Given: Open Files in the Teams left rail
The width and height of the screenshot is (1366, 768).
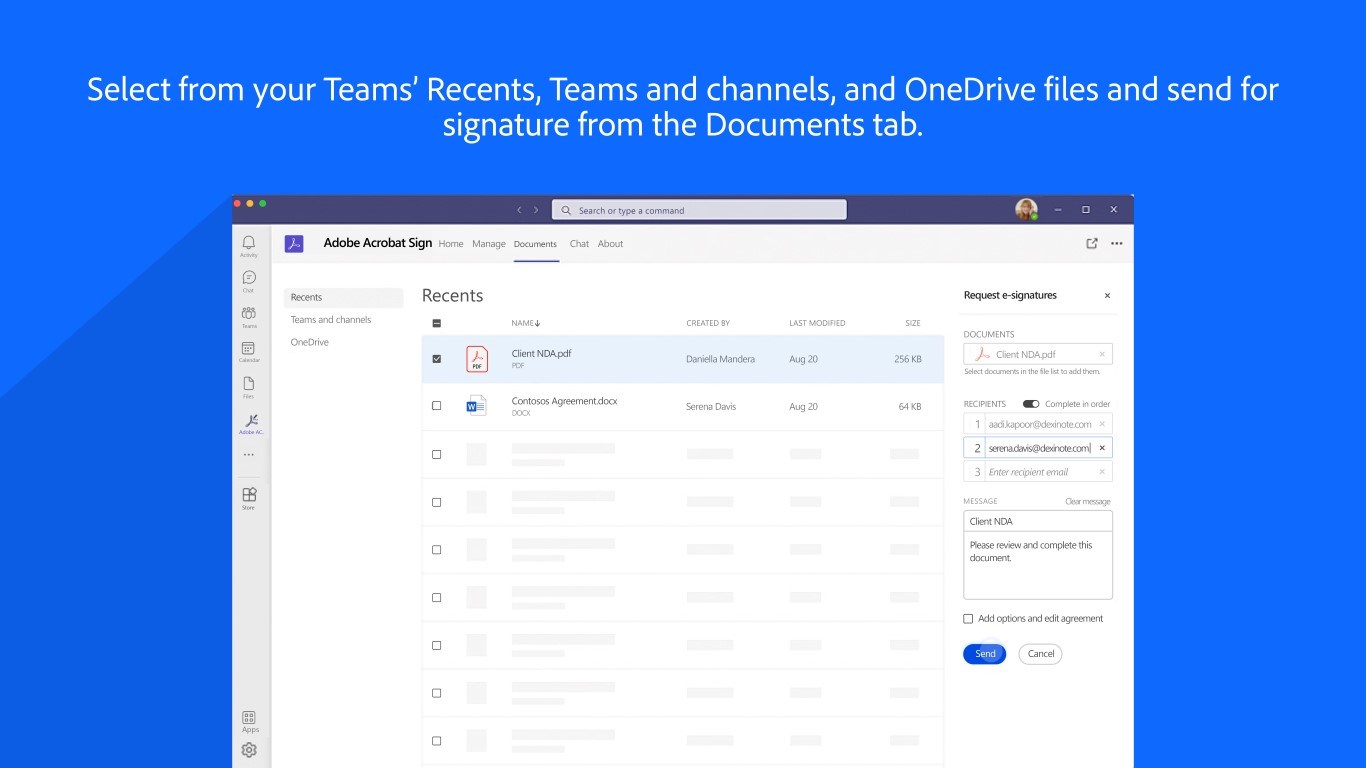Looking at the screenshot, I should (x=248, y=387).
